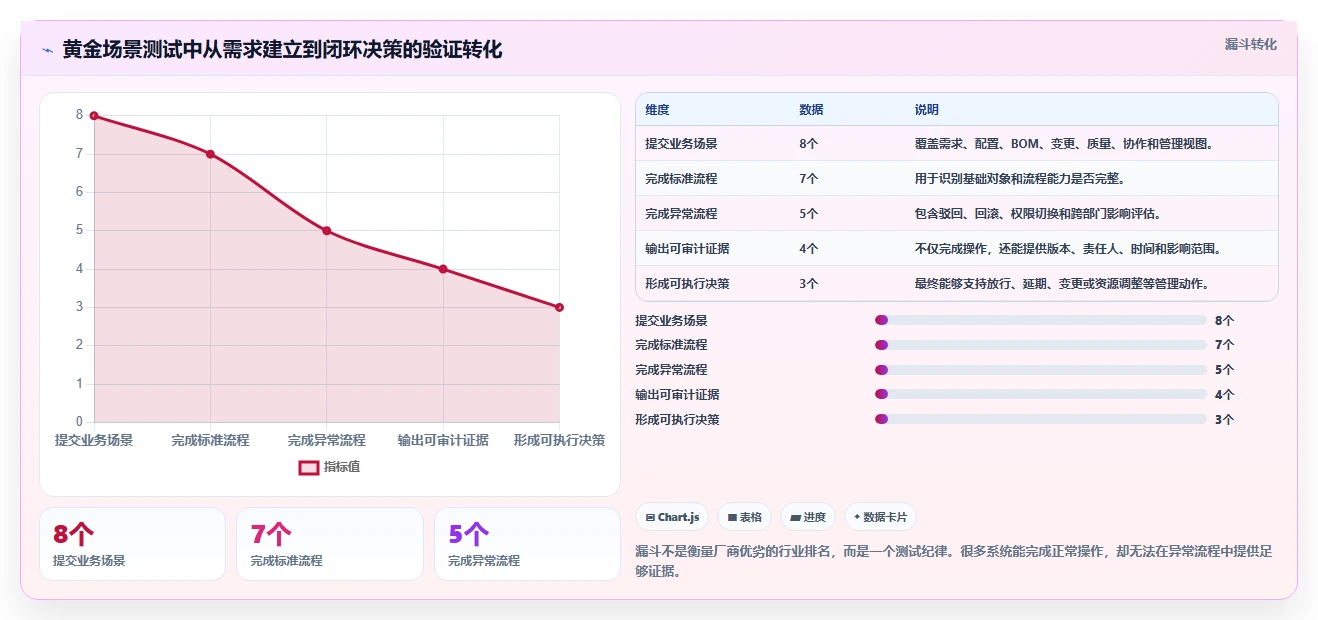Click the 进度 tag
The height and width of the screenshot is (620, 1318).
[x=808, y=517]
